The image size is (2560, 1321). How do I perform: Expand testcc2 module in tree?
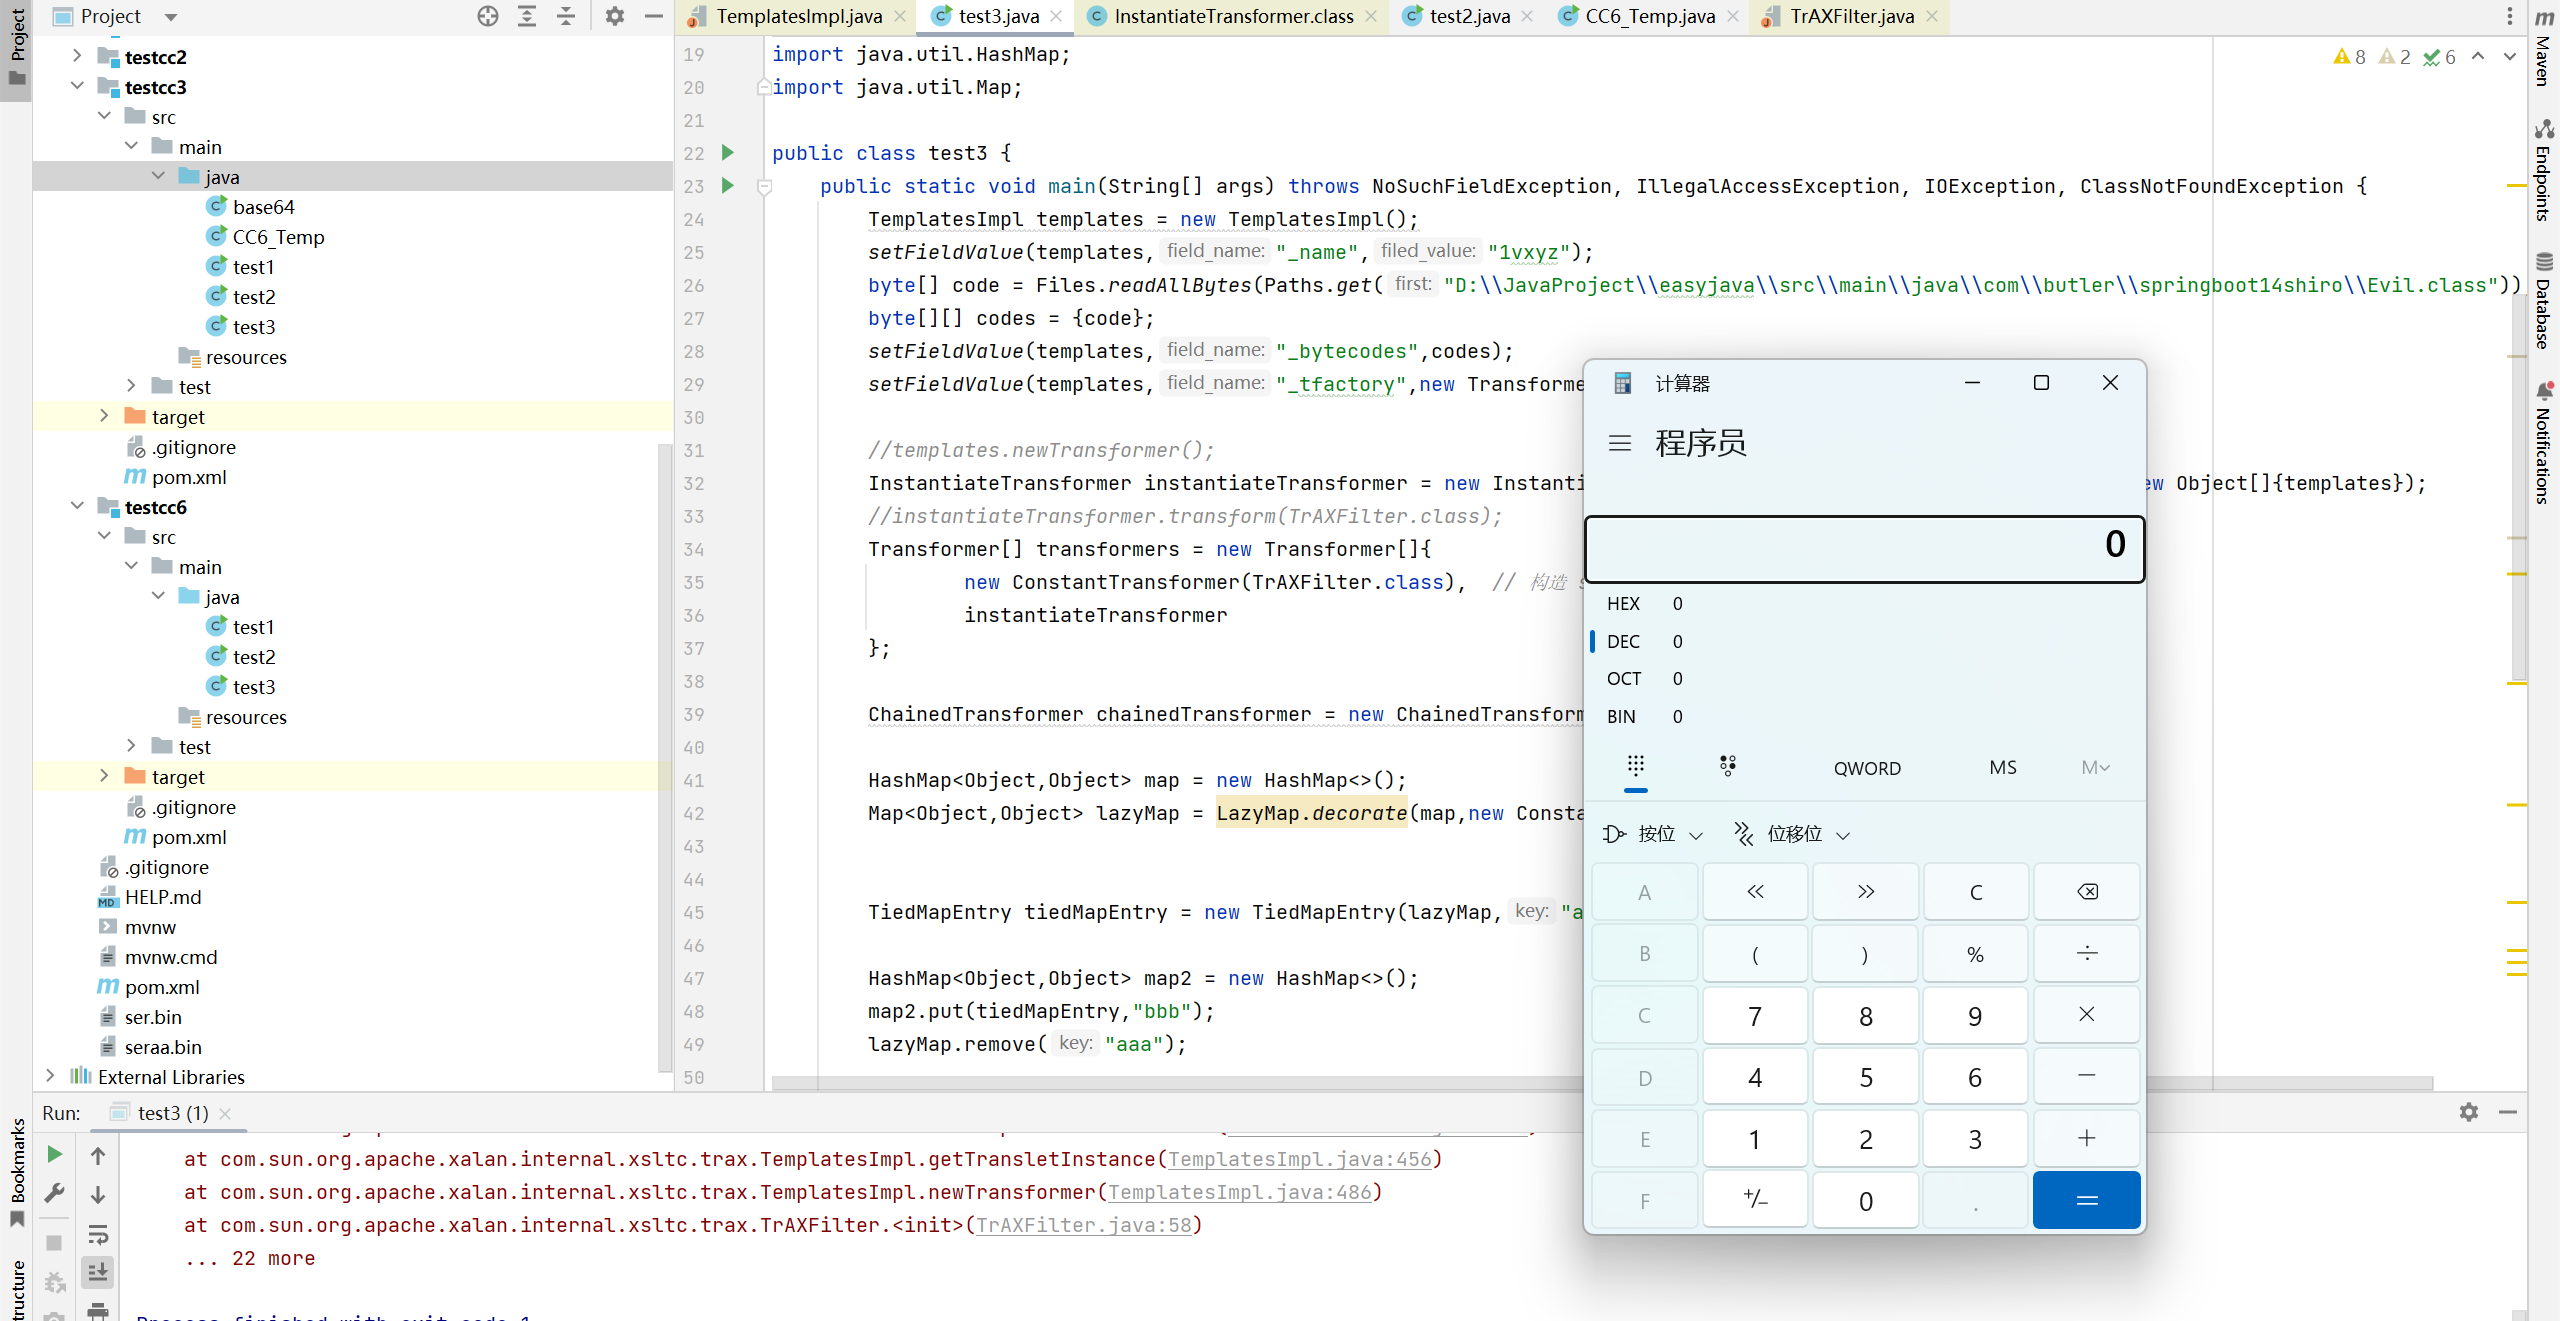point(77,56)
